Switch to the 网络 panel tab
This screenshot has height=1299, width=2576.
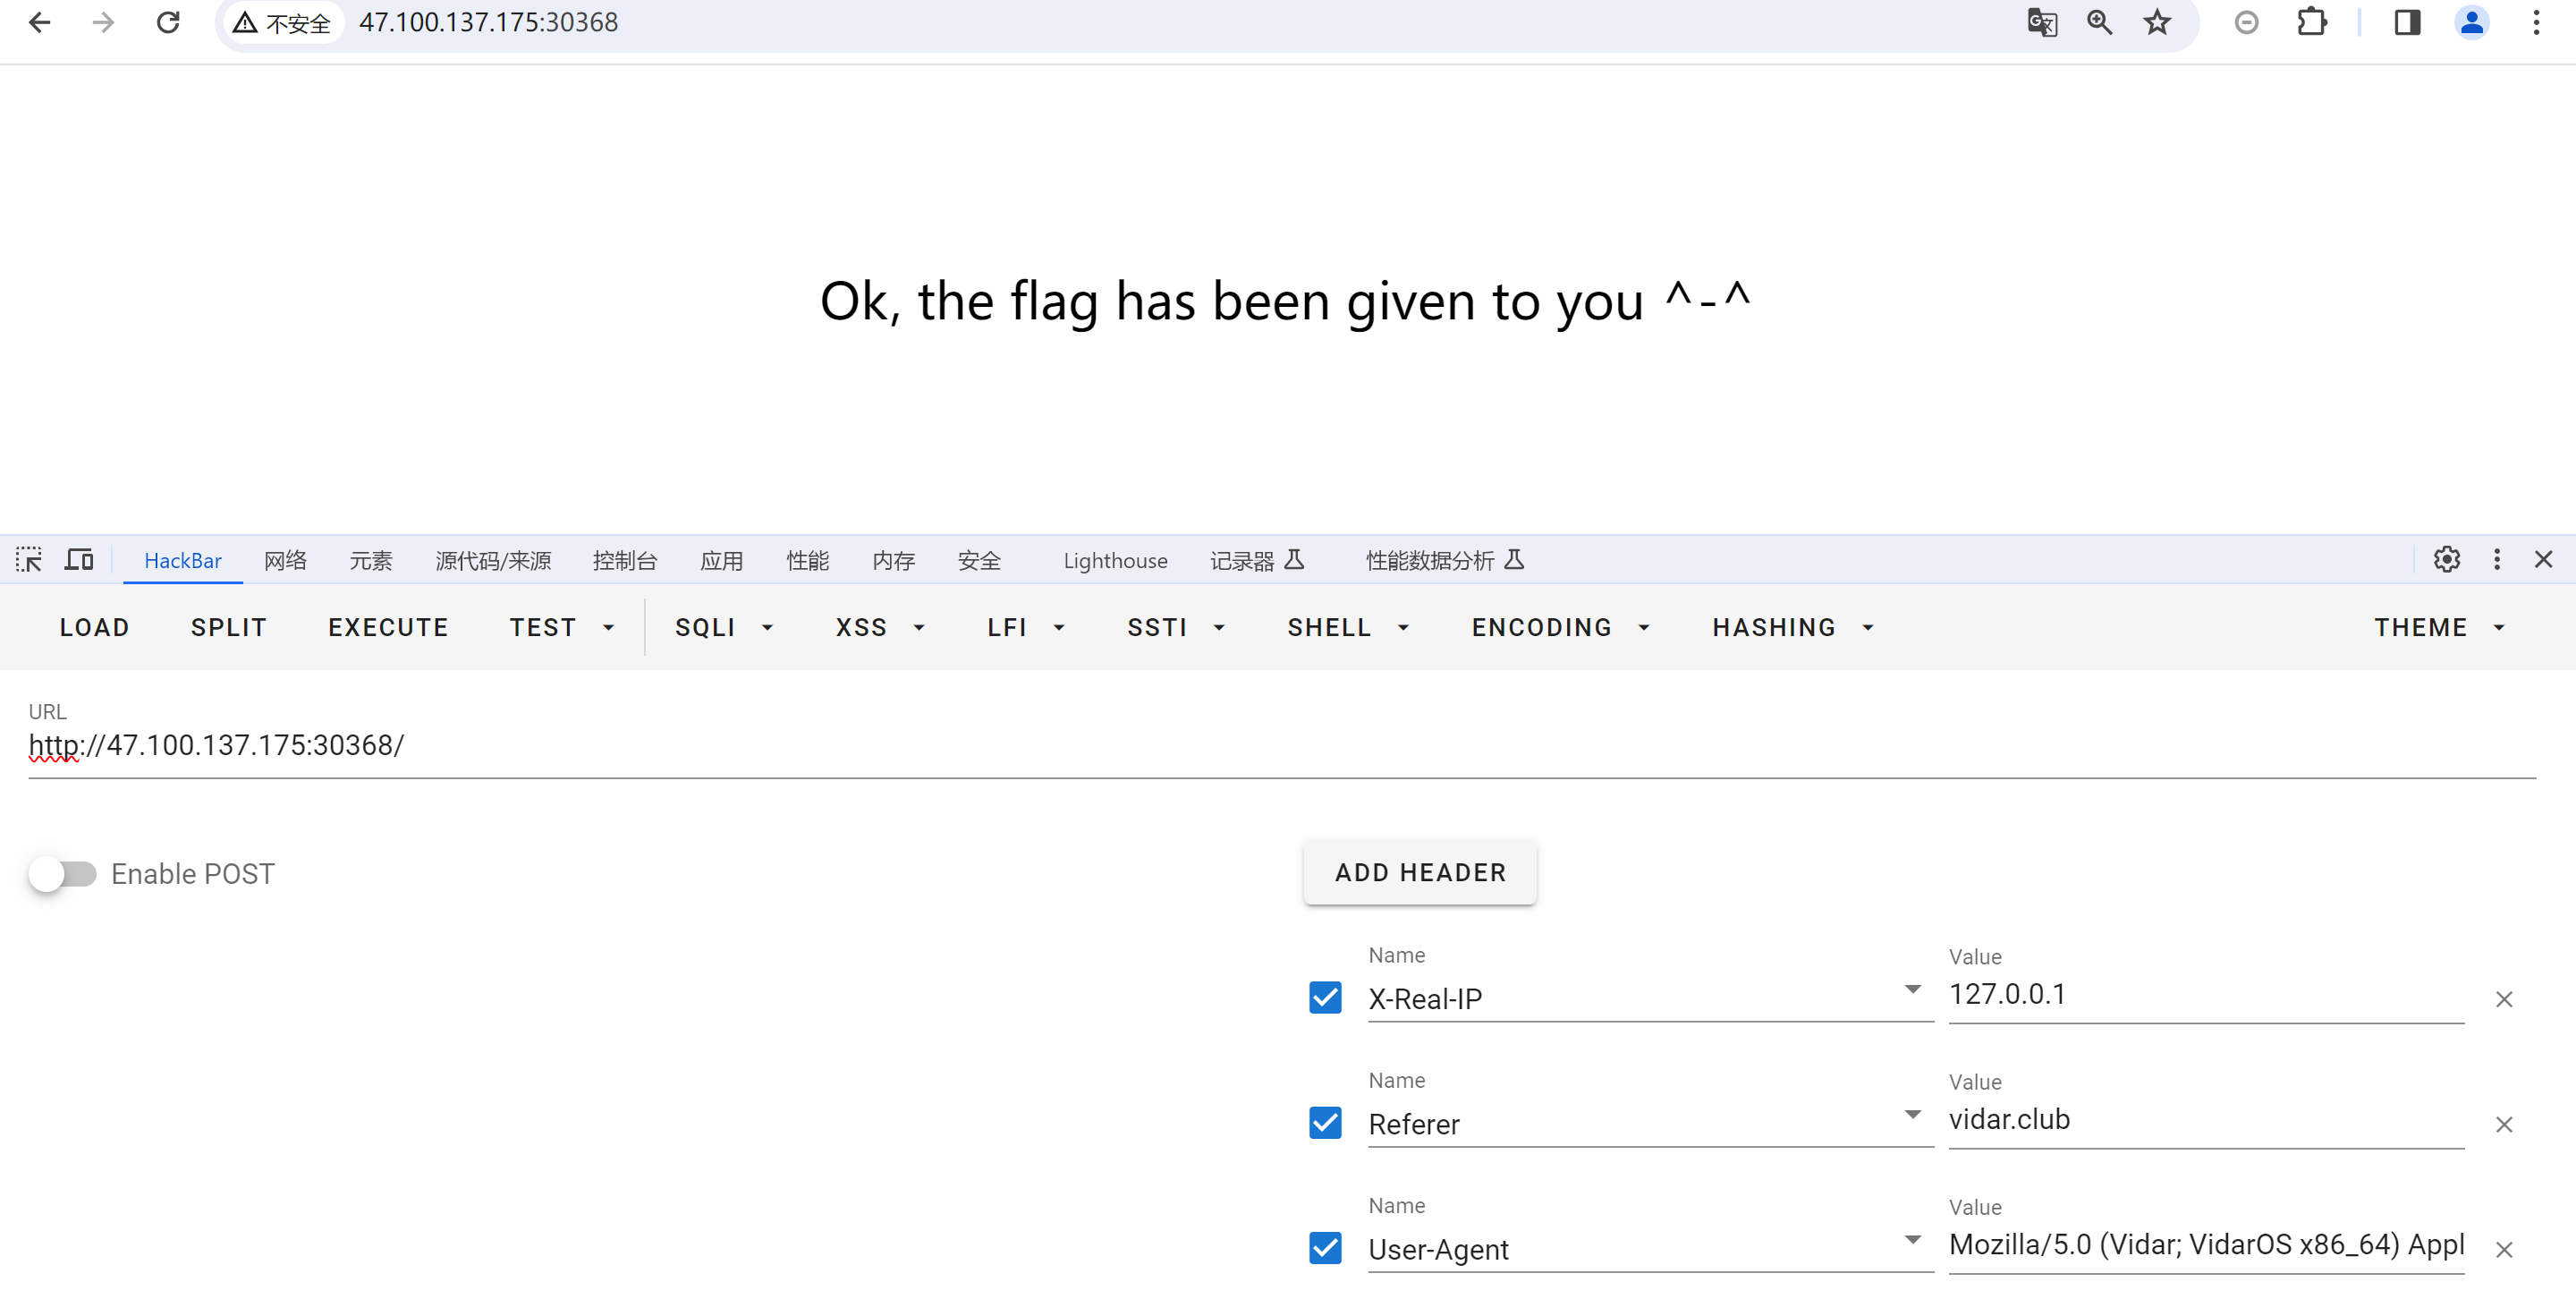286,560
